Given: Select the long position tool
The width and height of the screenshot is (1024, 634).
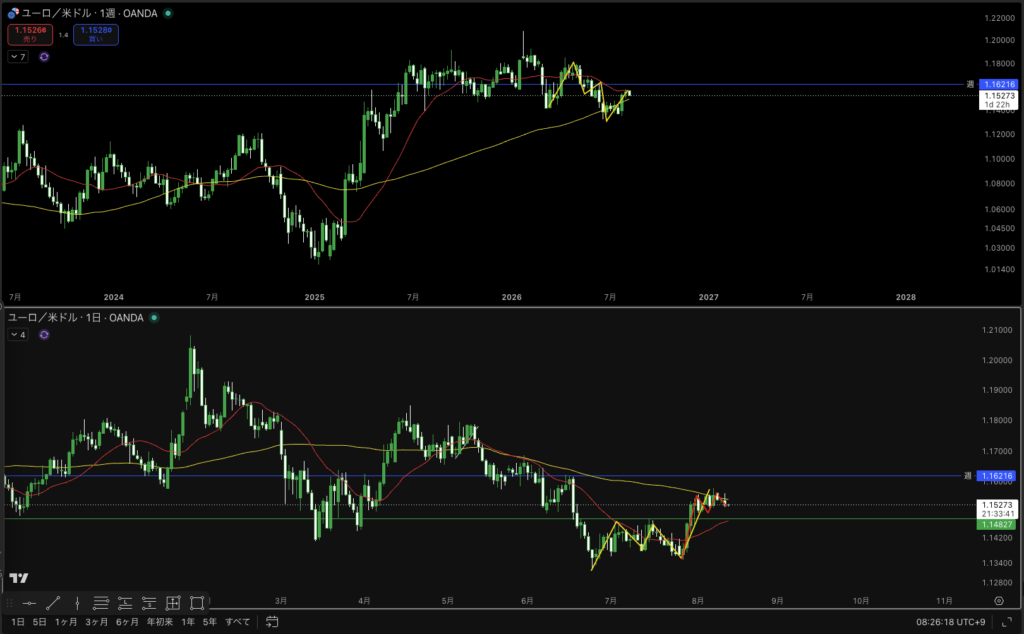Looking at the screenshot, I should click(x=125, y=603).
